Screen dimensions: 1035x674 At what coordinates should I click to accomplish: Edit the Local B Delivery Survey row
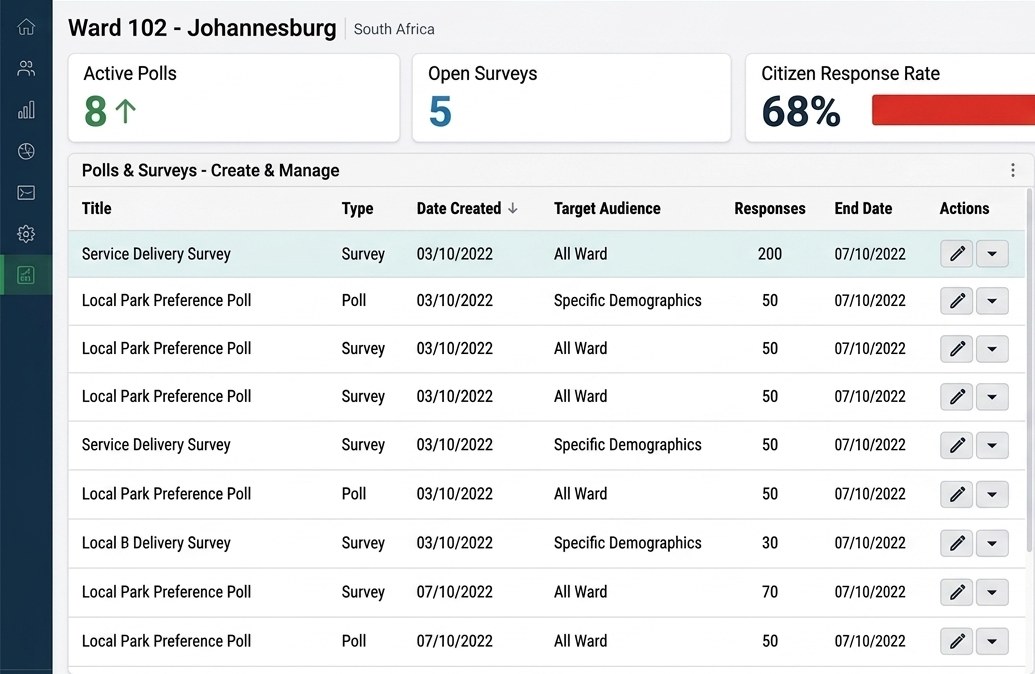pos(956,543)
